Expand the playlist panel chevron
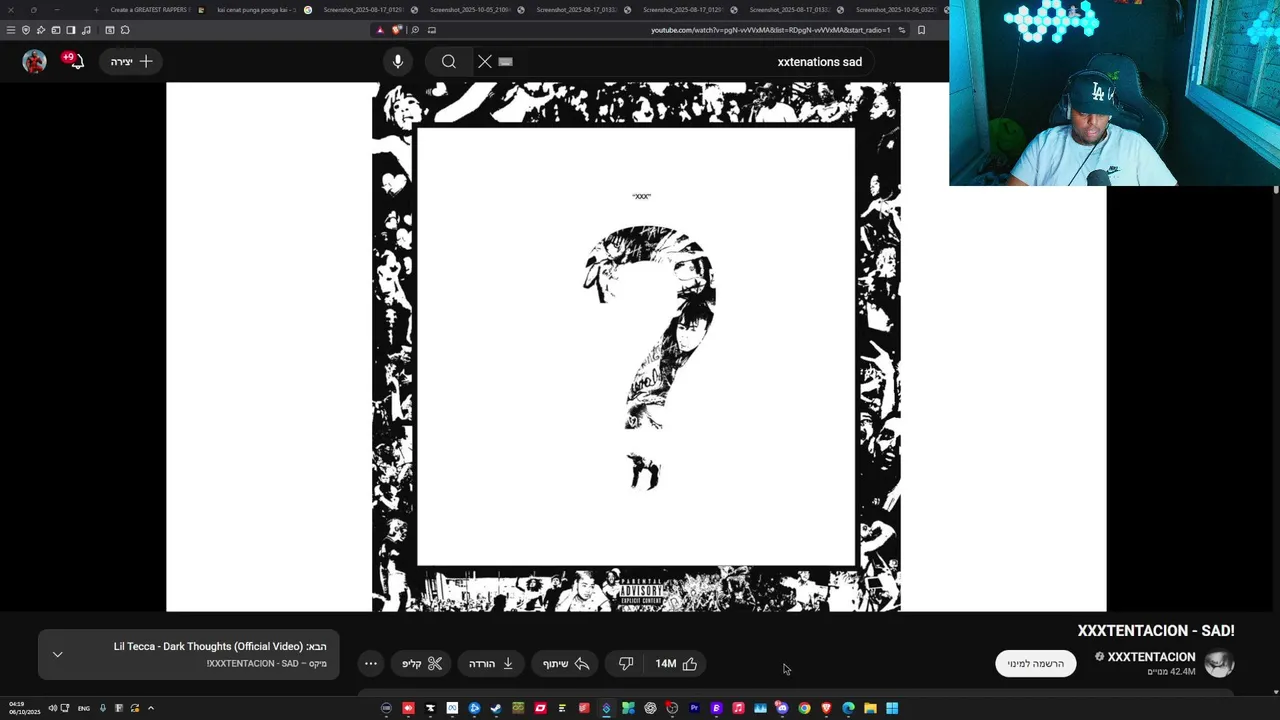 pyautogui.click(x=57, y=655)
